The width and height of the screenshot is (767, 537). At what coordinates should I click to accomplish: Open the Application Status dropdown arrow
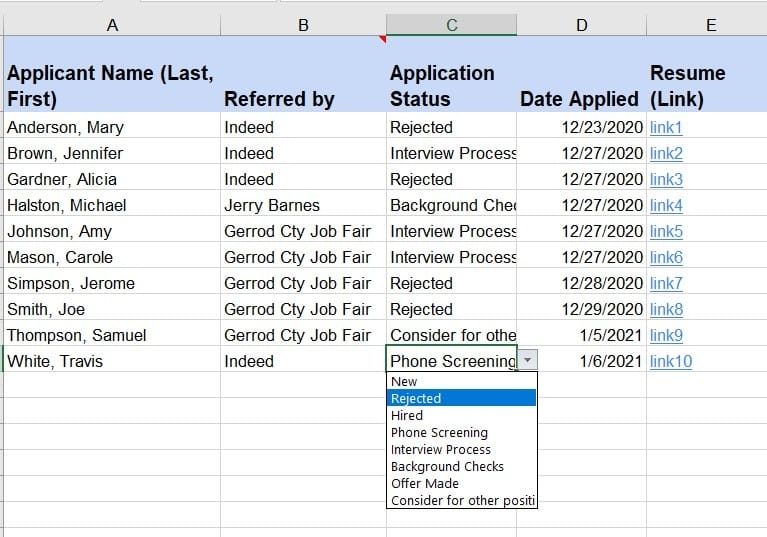528,361
